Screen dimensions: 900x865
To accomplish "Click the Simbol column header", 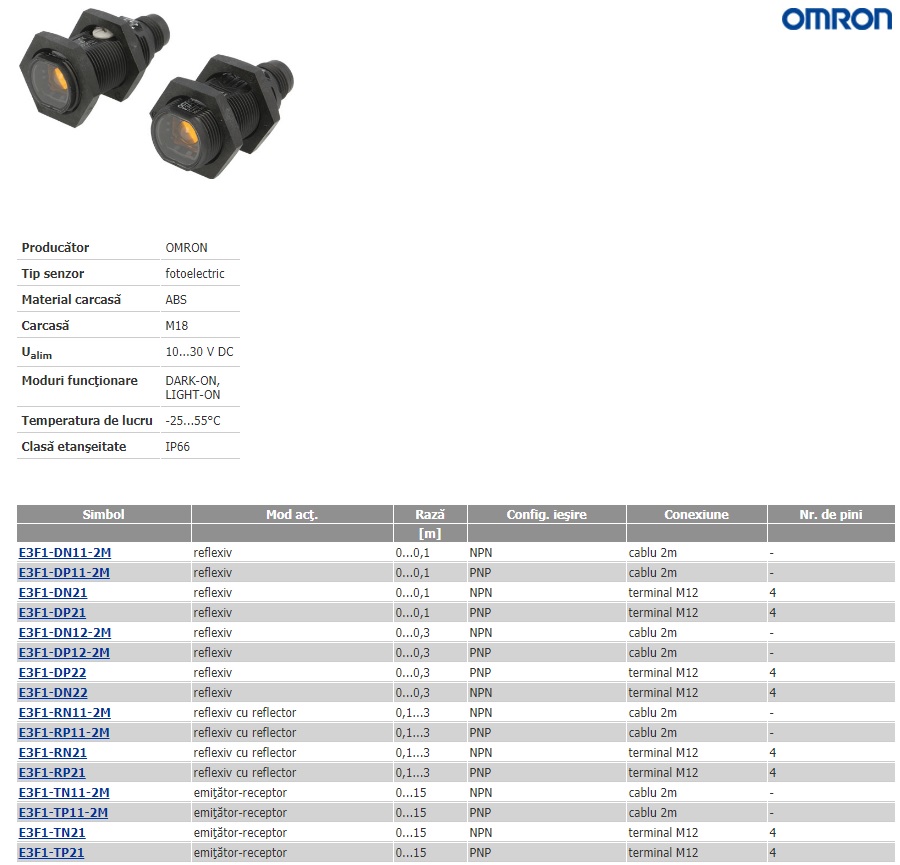I will click(103, 514).
